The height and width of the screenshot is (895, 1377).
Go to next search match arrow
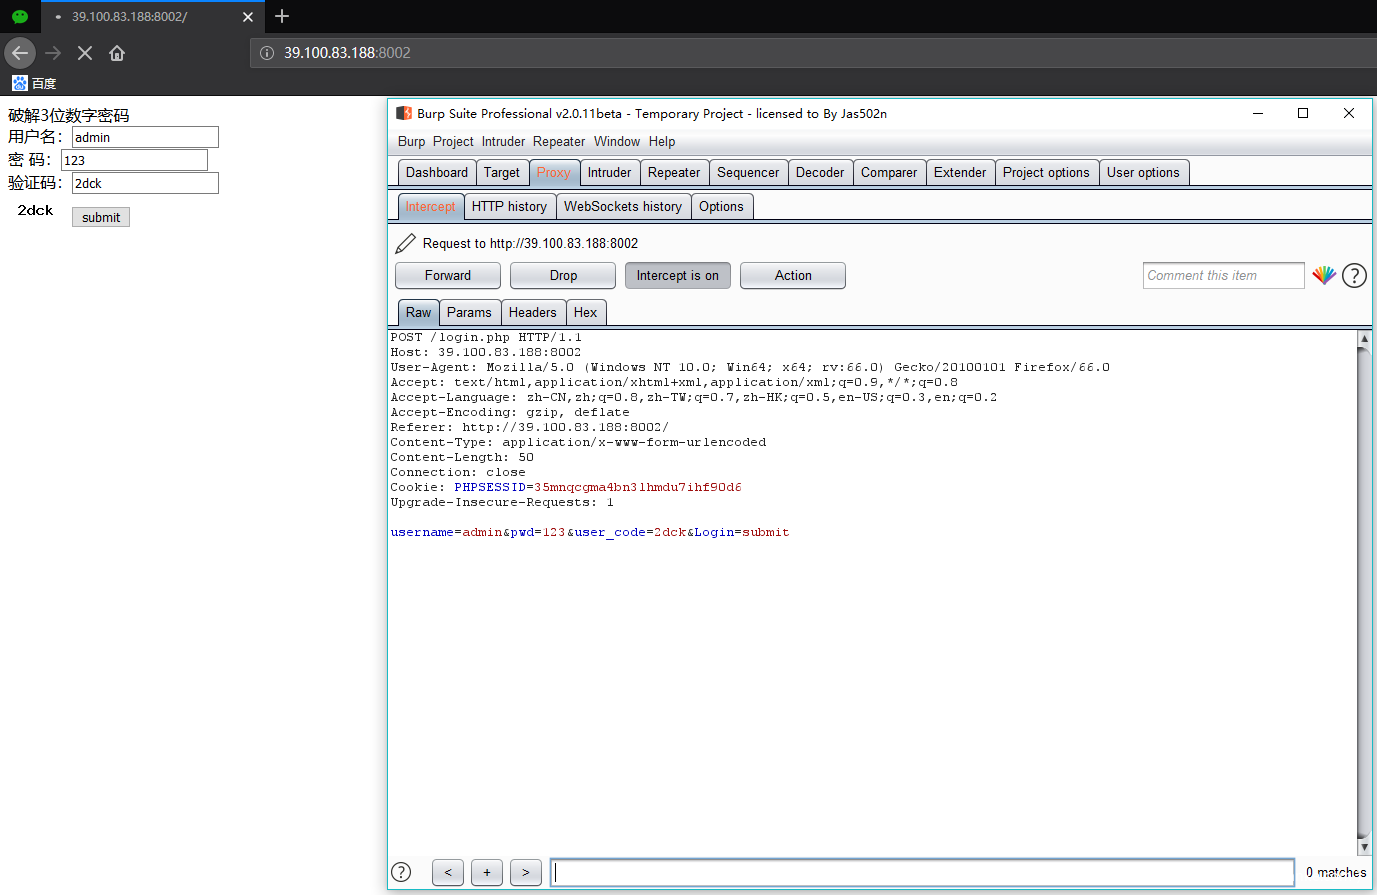526,872
